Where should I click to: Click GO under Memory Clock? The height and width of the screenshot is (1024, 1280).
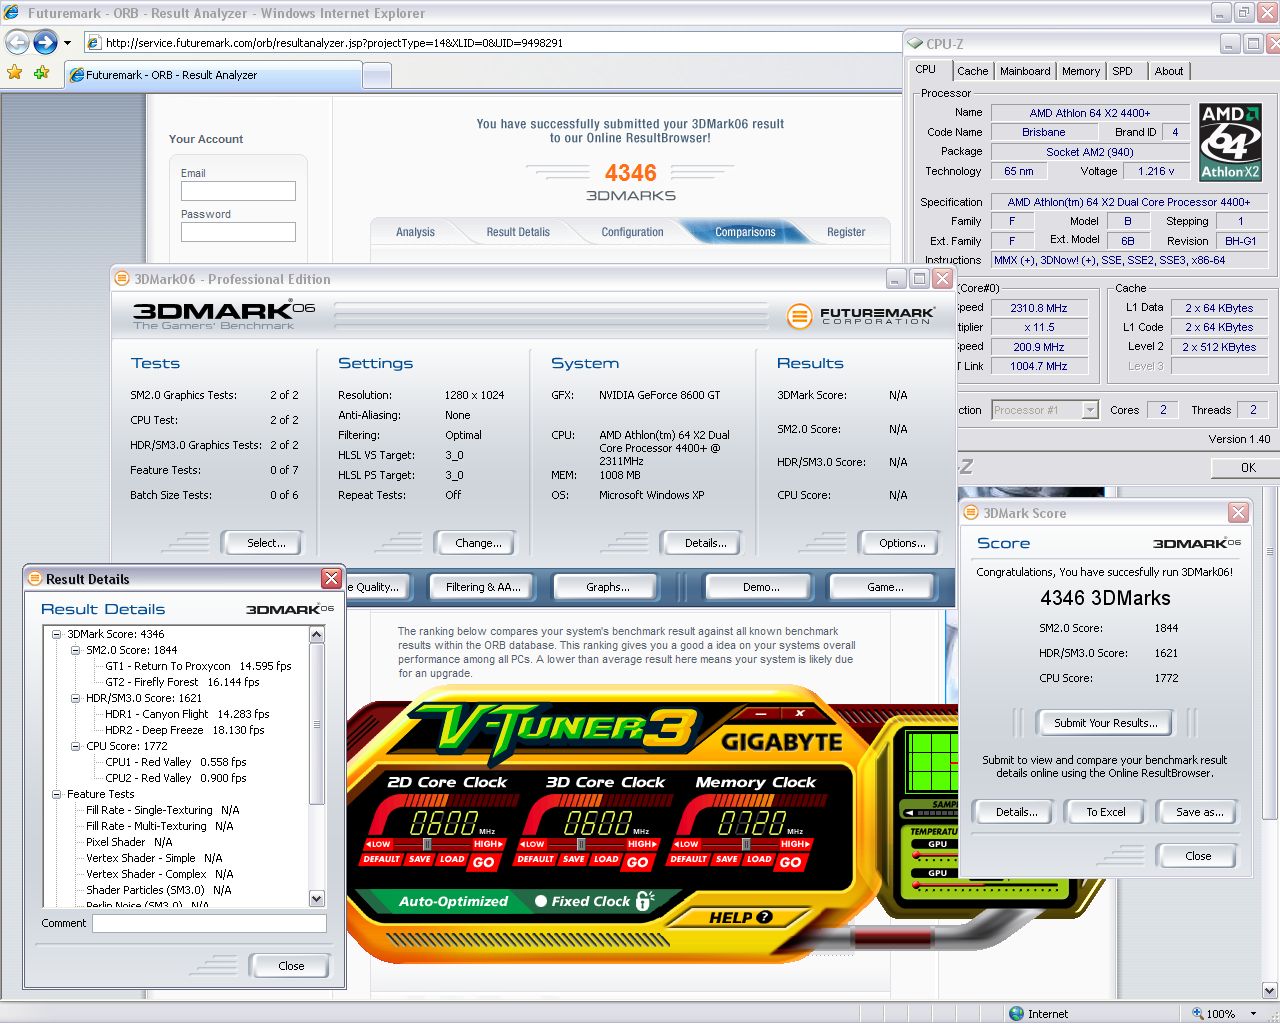coord(790,861)
